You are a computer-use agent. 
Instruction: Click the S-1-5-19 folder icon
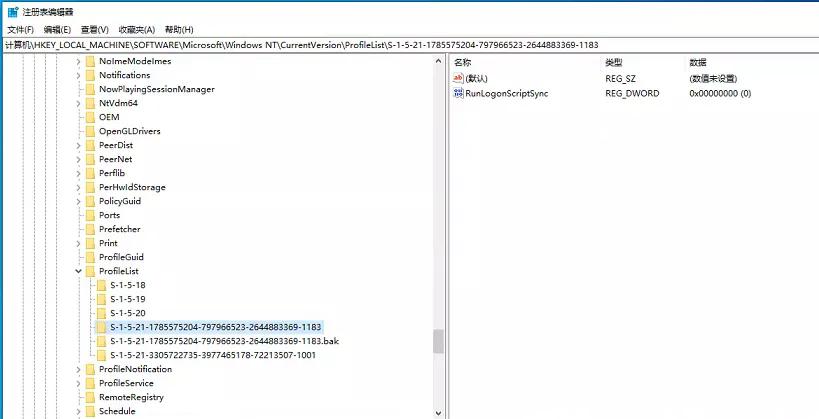click(101, 299)
